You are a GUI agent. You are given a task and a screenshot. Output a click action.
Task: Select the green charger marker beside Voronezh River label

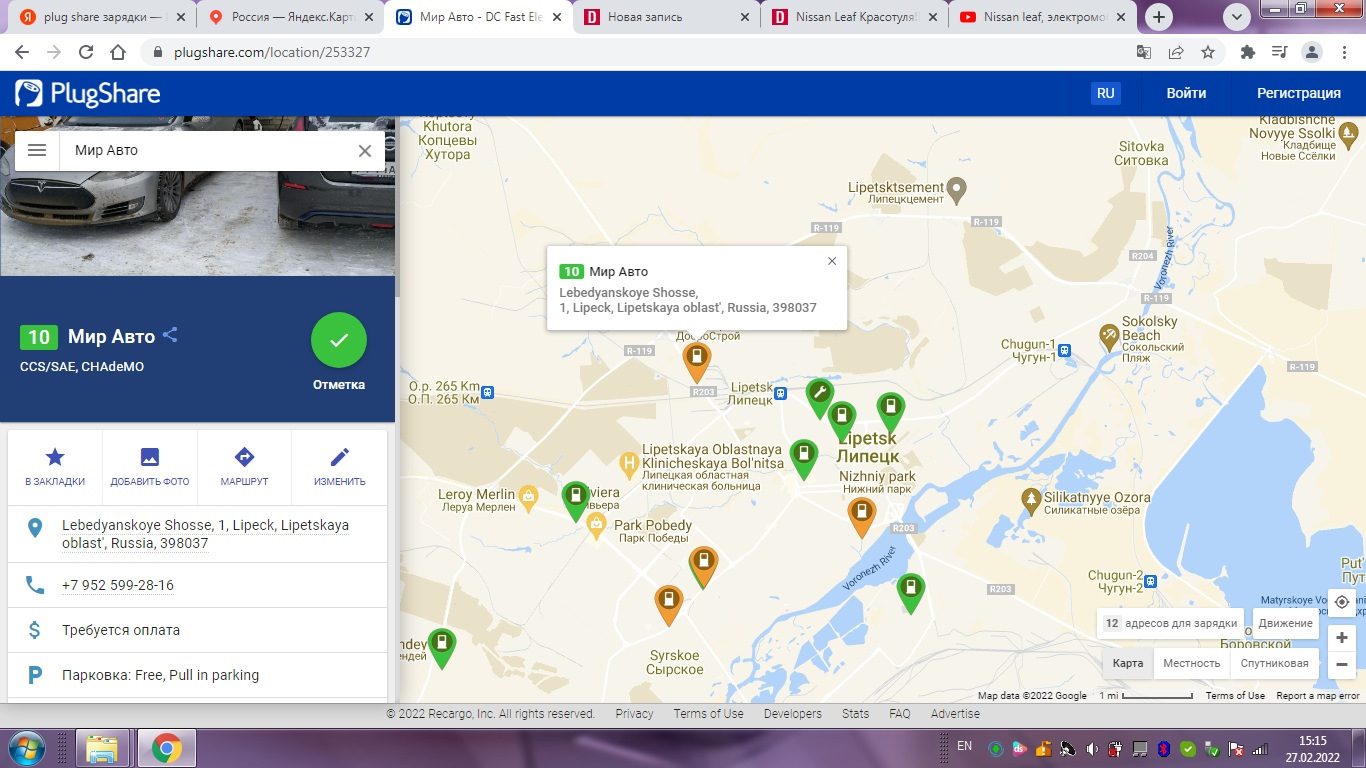tap(909, 592)
